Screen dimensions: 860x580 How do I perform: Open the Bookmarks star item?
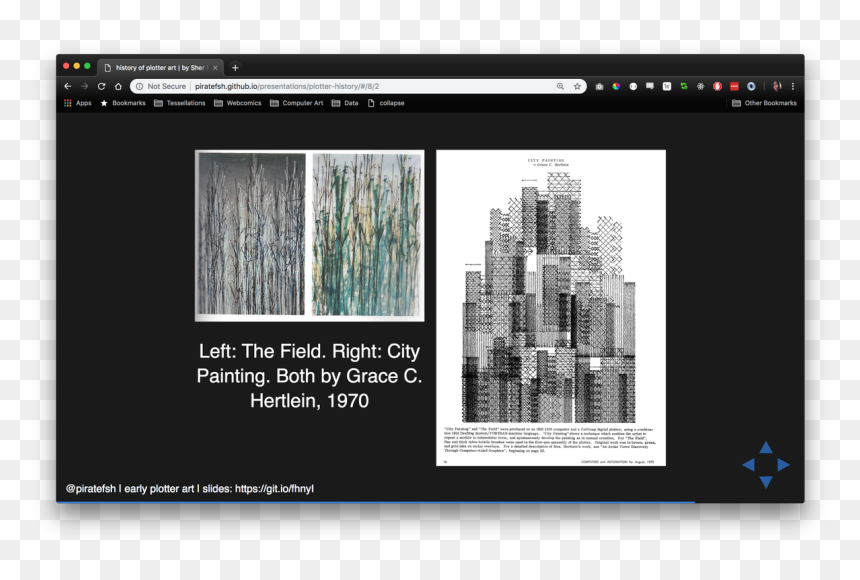[x=123, y=103]
